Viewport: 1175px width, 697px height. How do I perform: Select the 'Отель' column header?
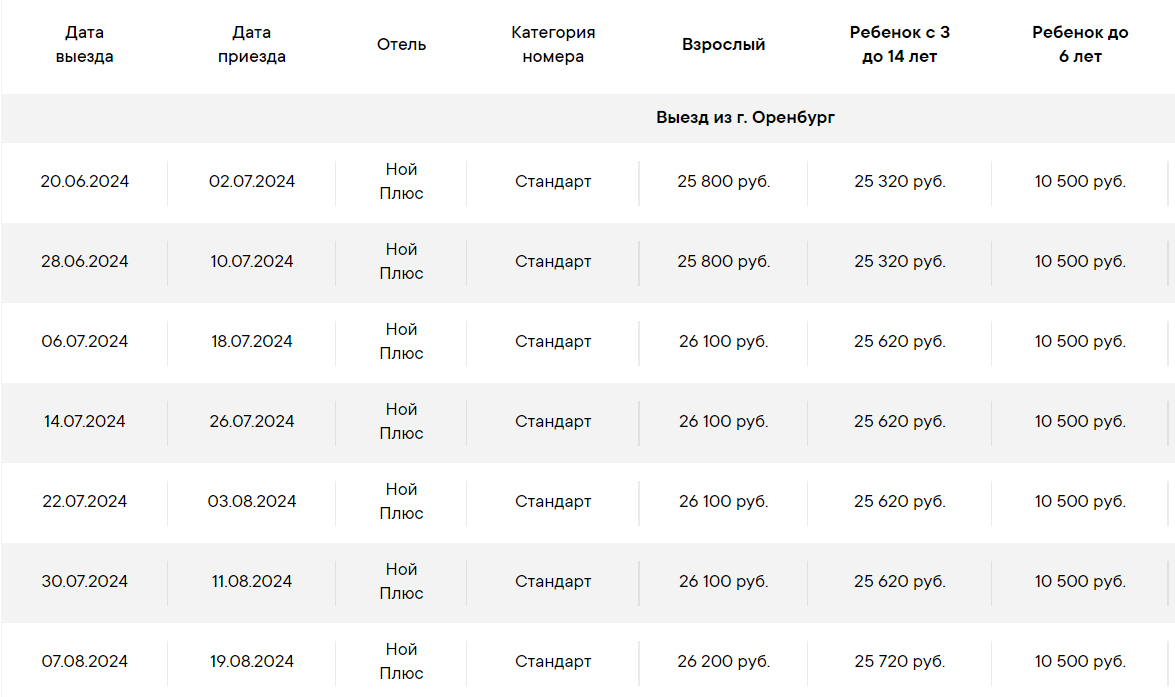pyautogui.click(x=402, y=44)
